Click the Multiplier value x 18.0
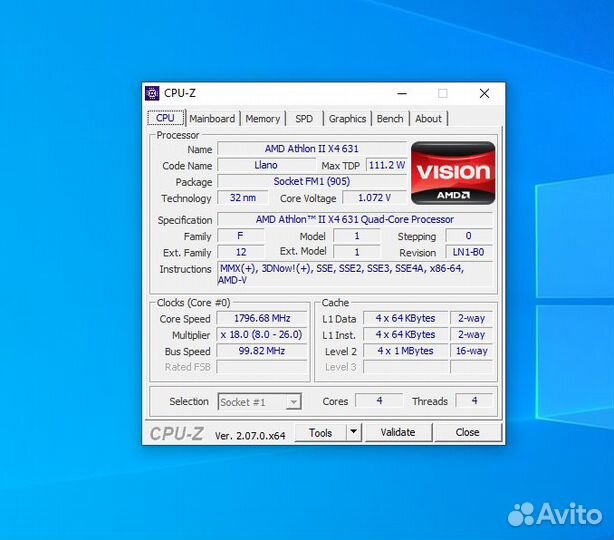The image size is (614, 540). (262, 335)
